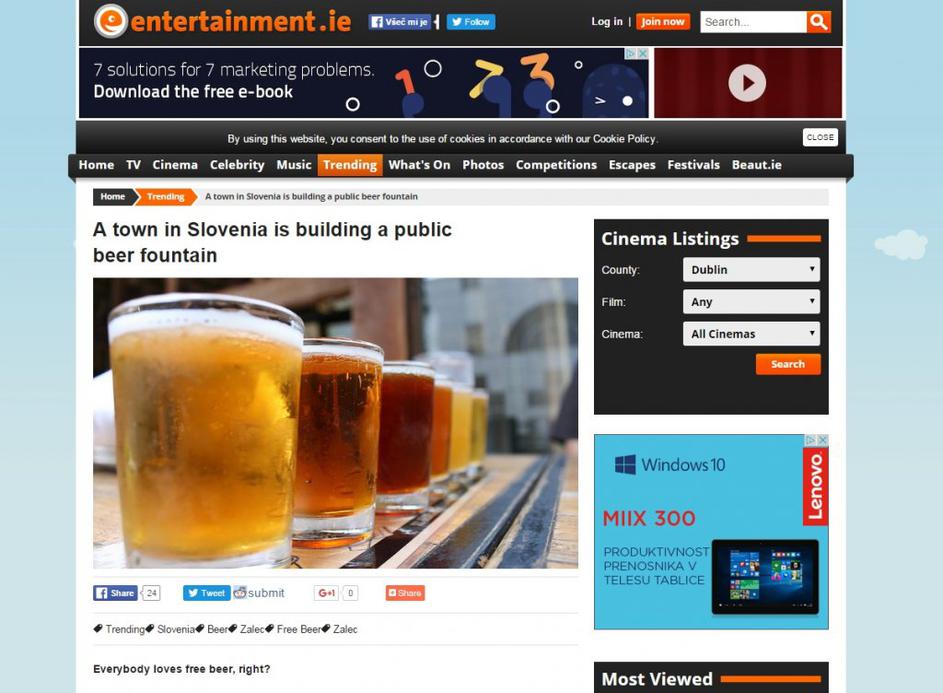
Task: Open the Trending menu item
Action: point(350,165)
